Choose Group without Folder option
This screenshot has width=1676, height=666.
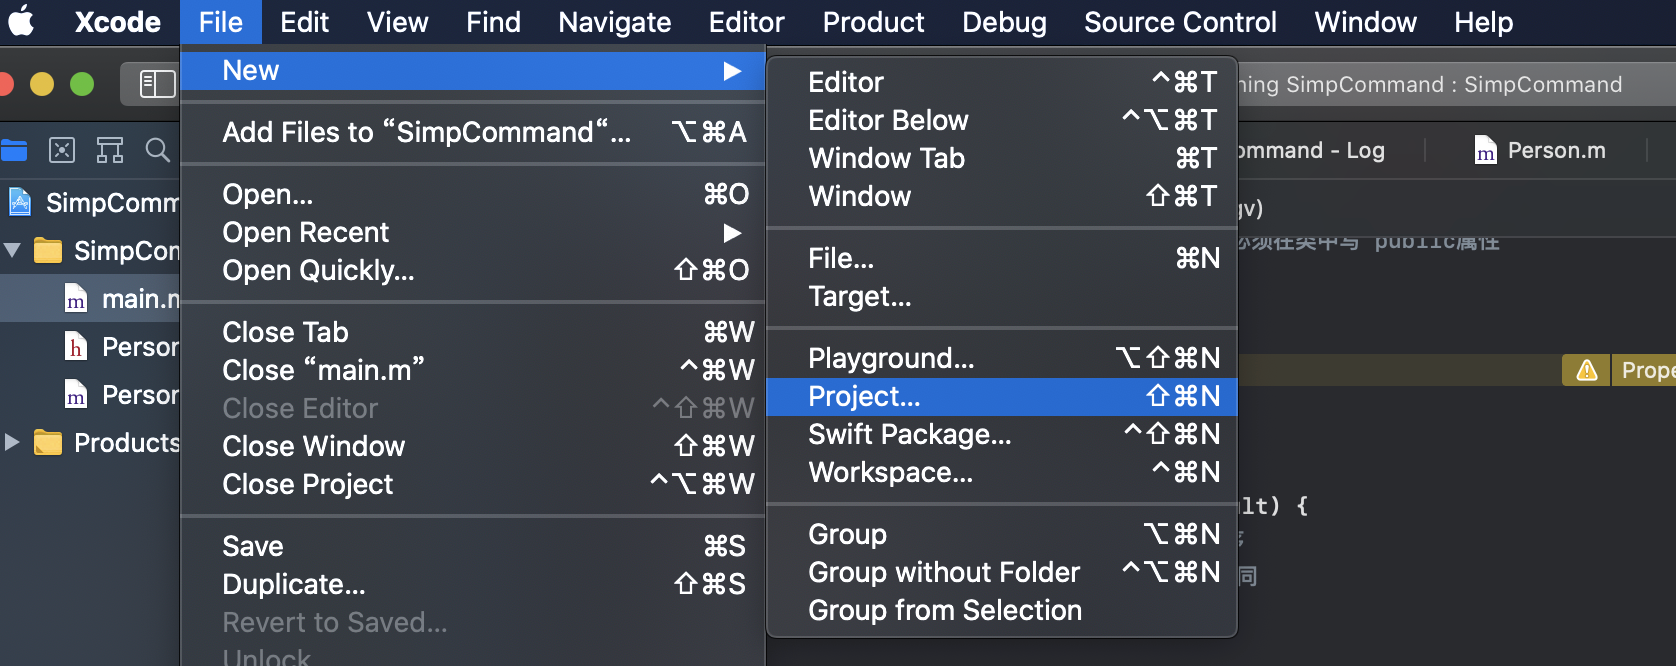944,572
